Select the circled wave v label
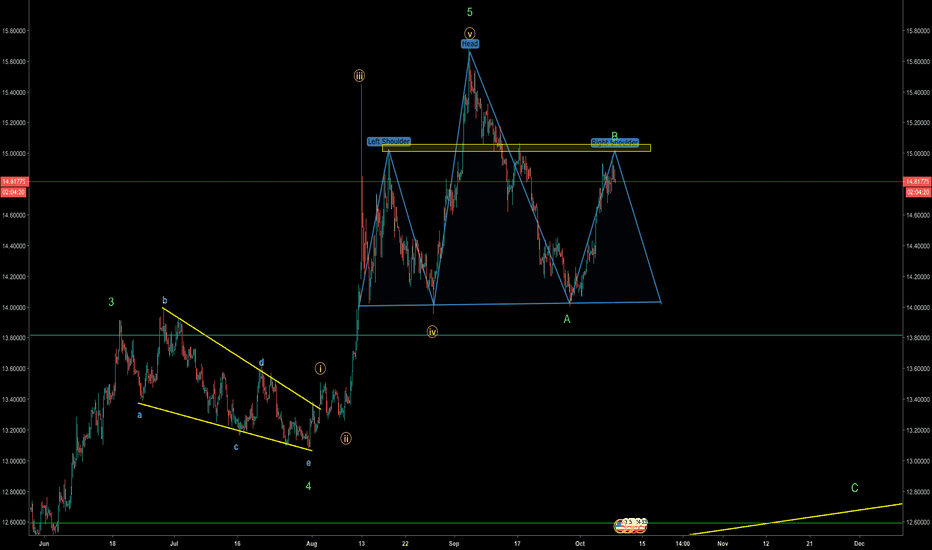Image resolution: width=932 pixels, height=550 pixels. coord(470,33)
